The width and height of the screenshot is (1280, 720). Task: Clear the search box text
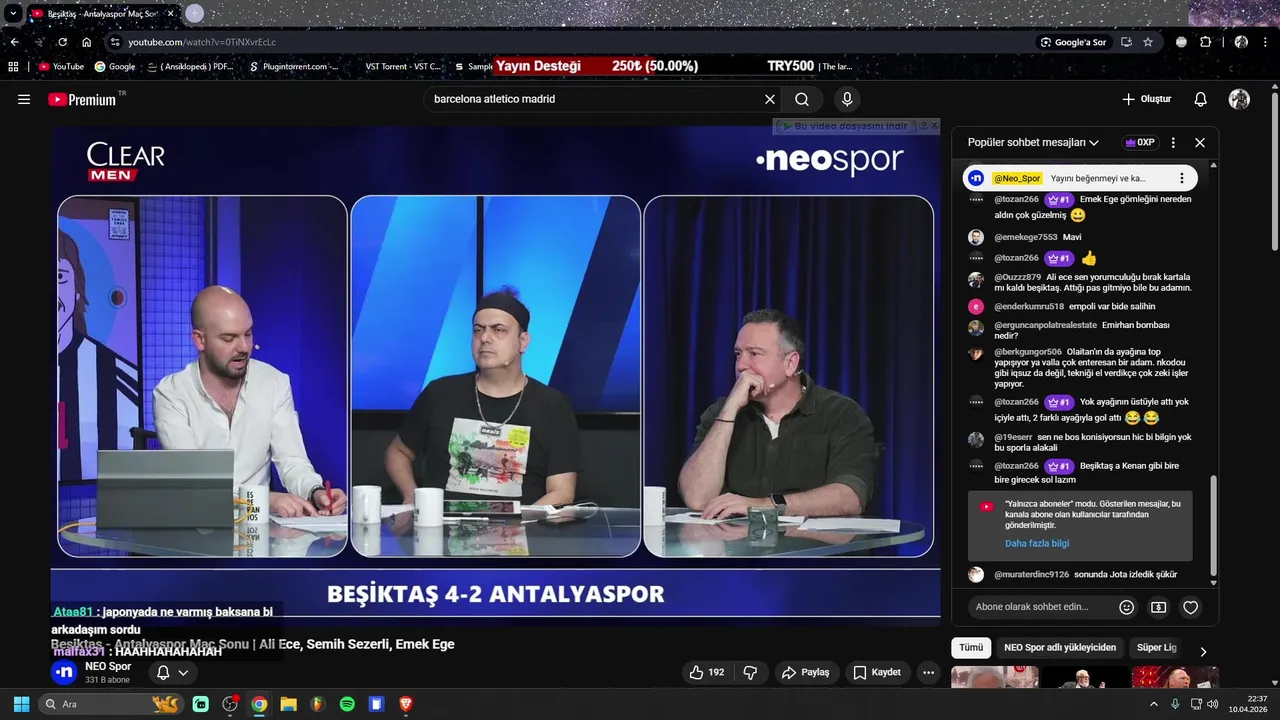point(770,99)
